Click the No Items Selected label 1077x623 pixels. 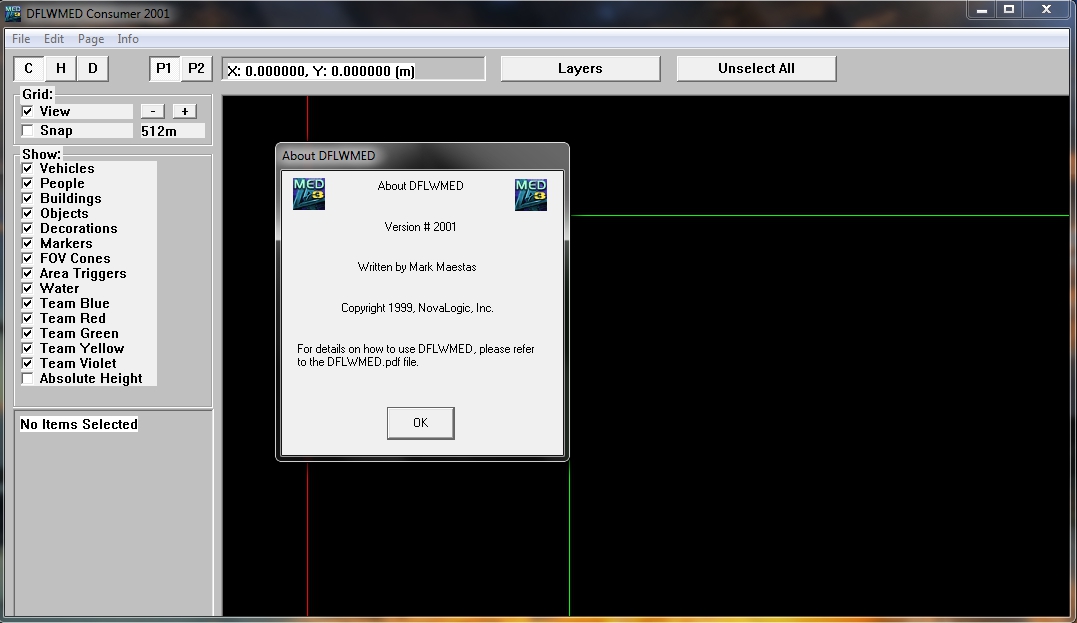79,424
